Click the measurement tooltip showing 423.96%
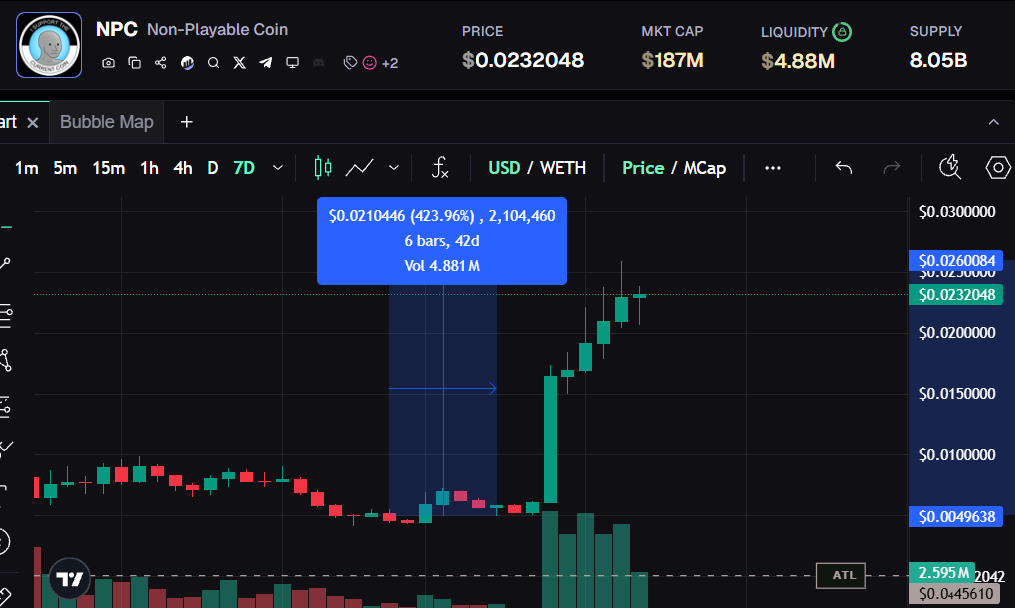 442,241
